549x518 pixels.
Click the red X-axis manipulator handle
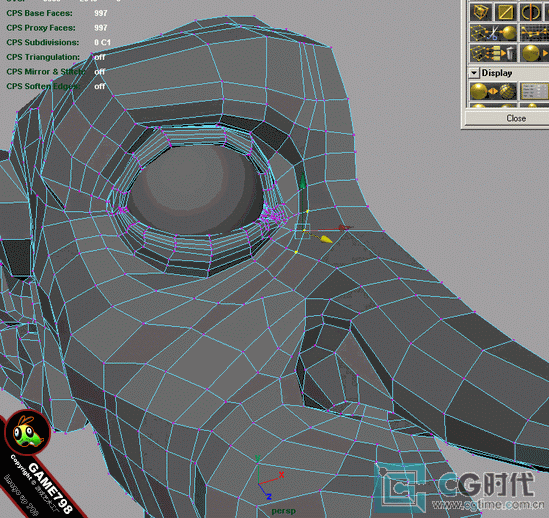point(343,228)
